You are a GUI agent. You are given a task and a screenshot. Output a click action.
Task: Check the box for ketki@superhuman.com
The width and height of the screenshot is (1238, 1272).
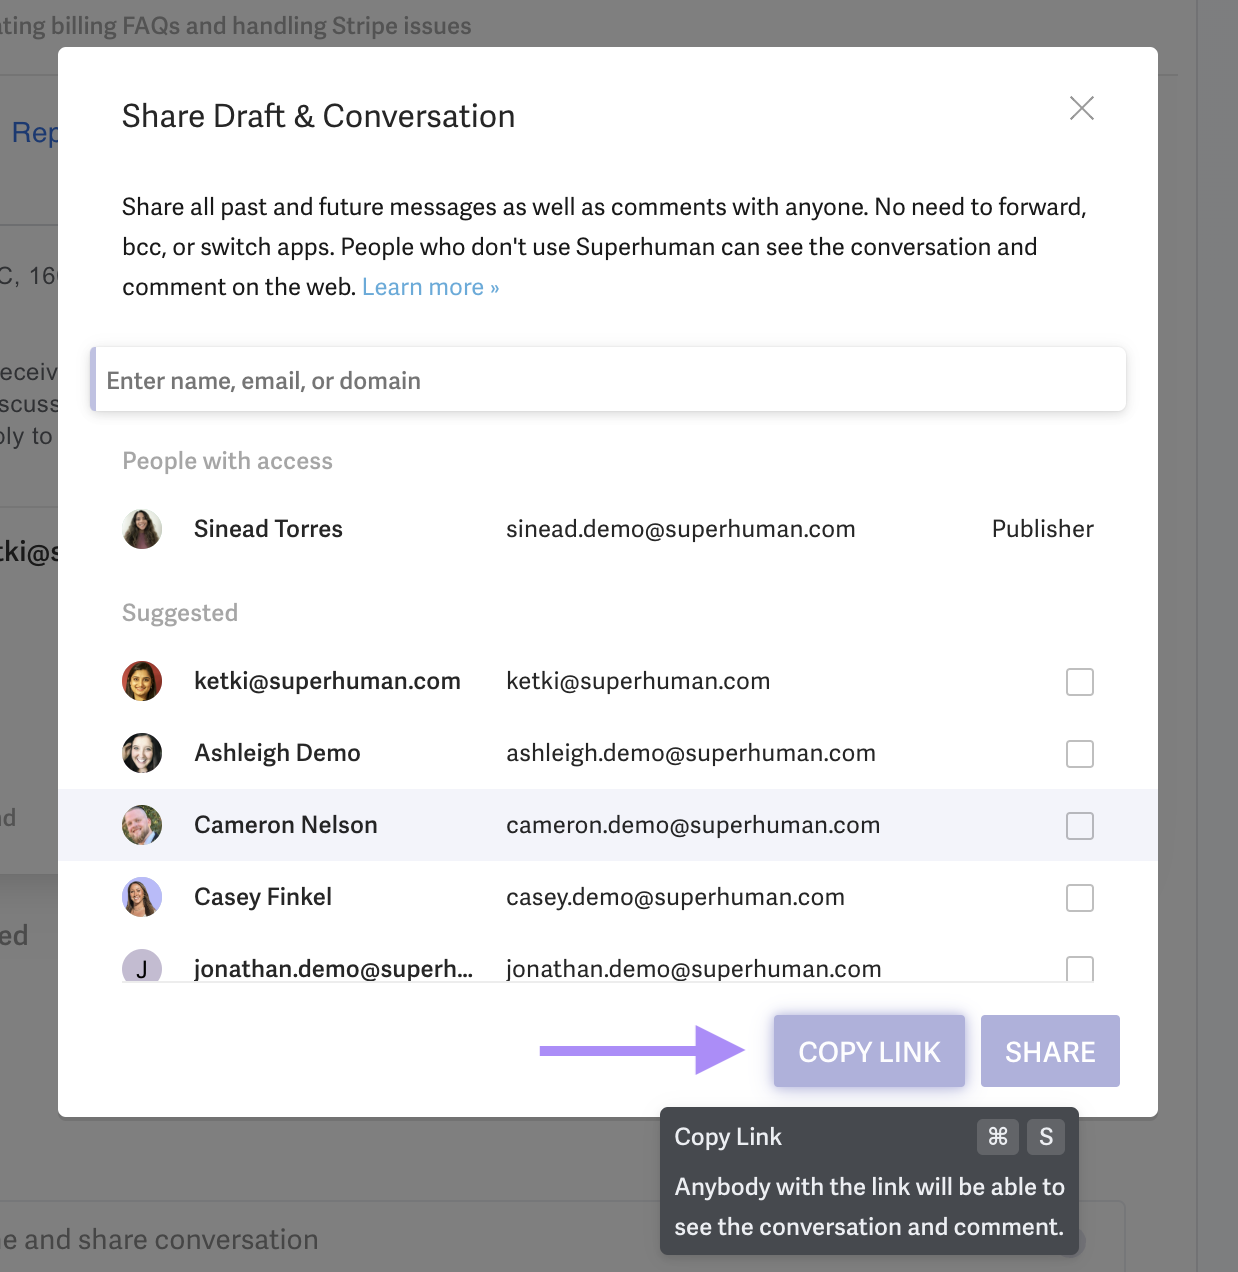pyautogui.click(x=1079, y=682)
